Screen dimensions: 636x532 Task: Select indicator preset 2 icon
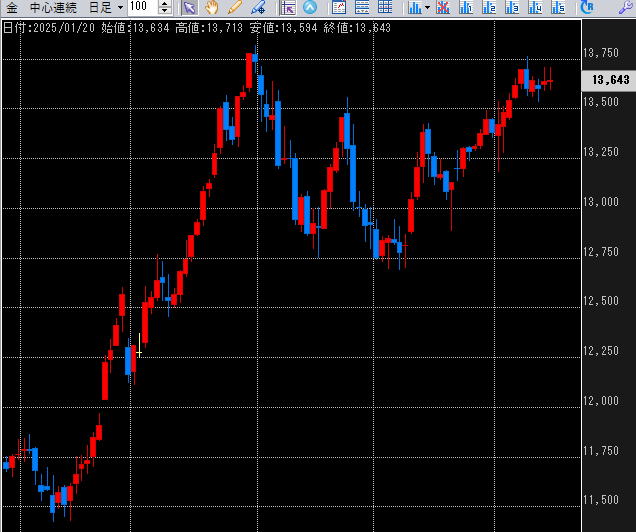(489, 7)
